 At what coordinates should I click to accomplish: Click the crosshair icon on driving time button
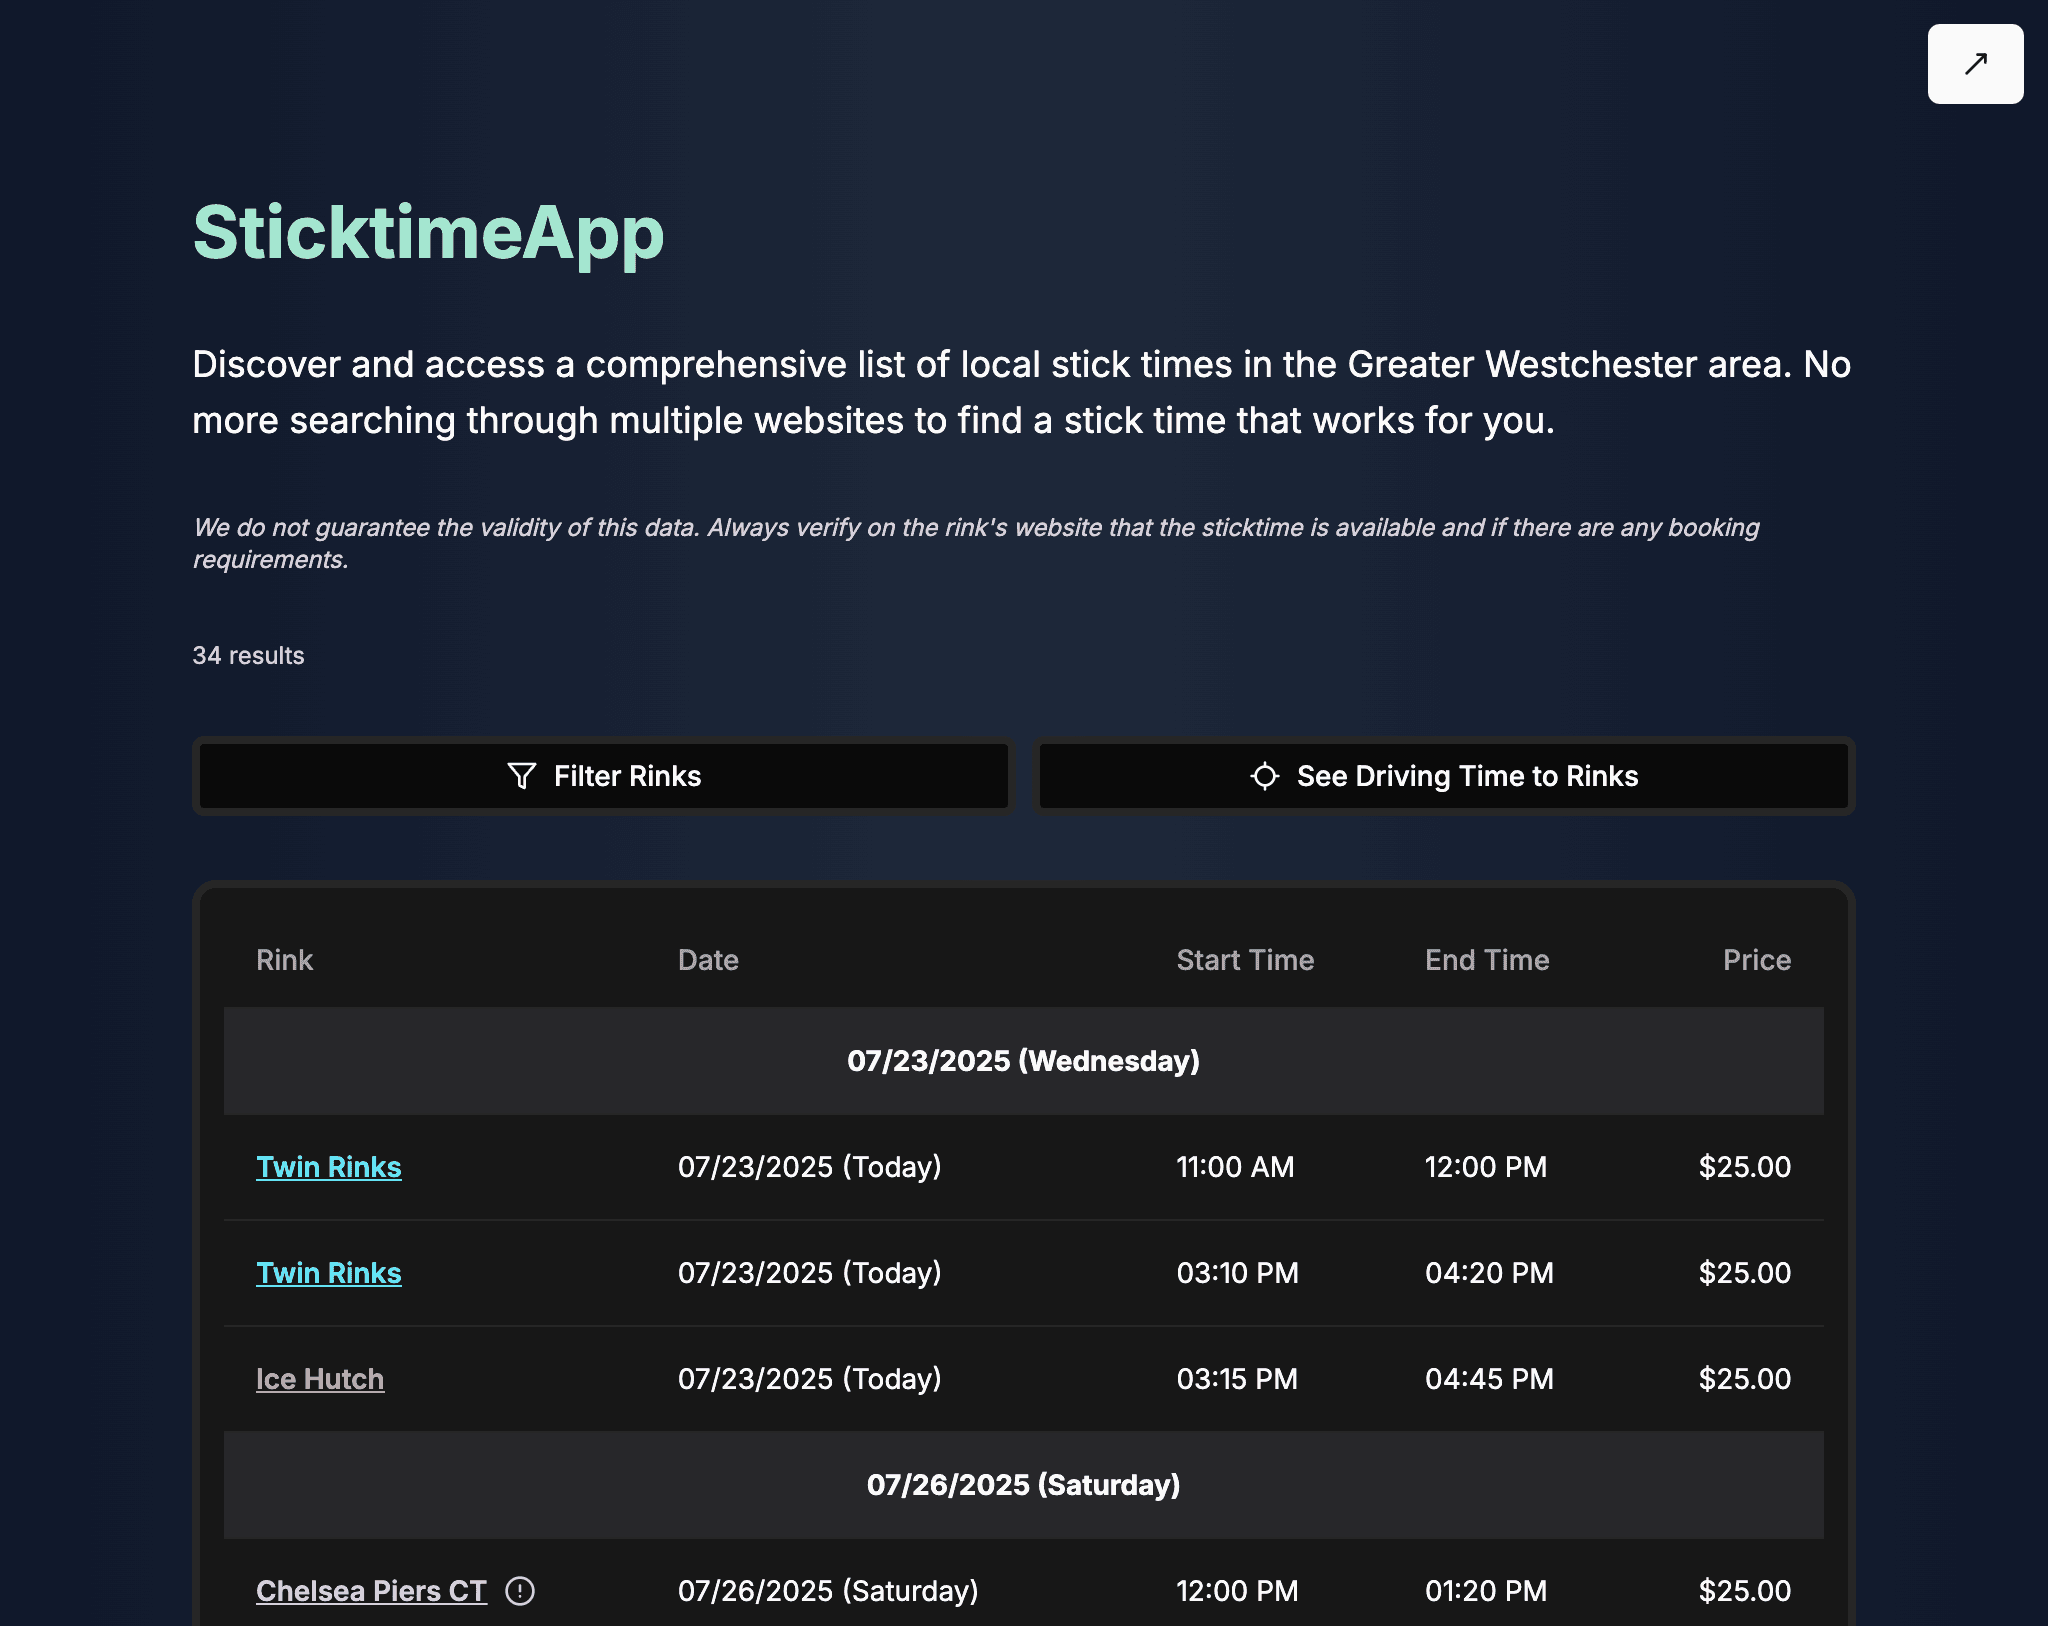point(1265,776)
